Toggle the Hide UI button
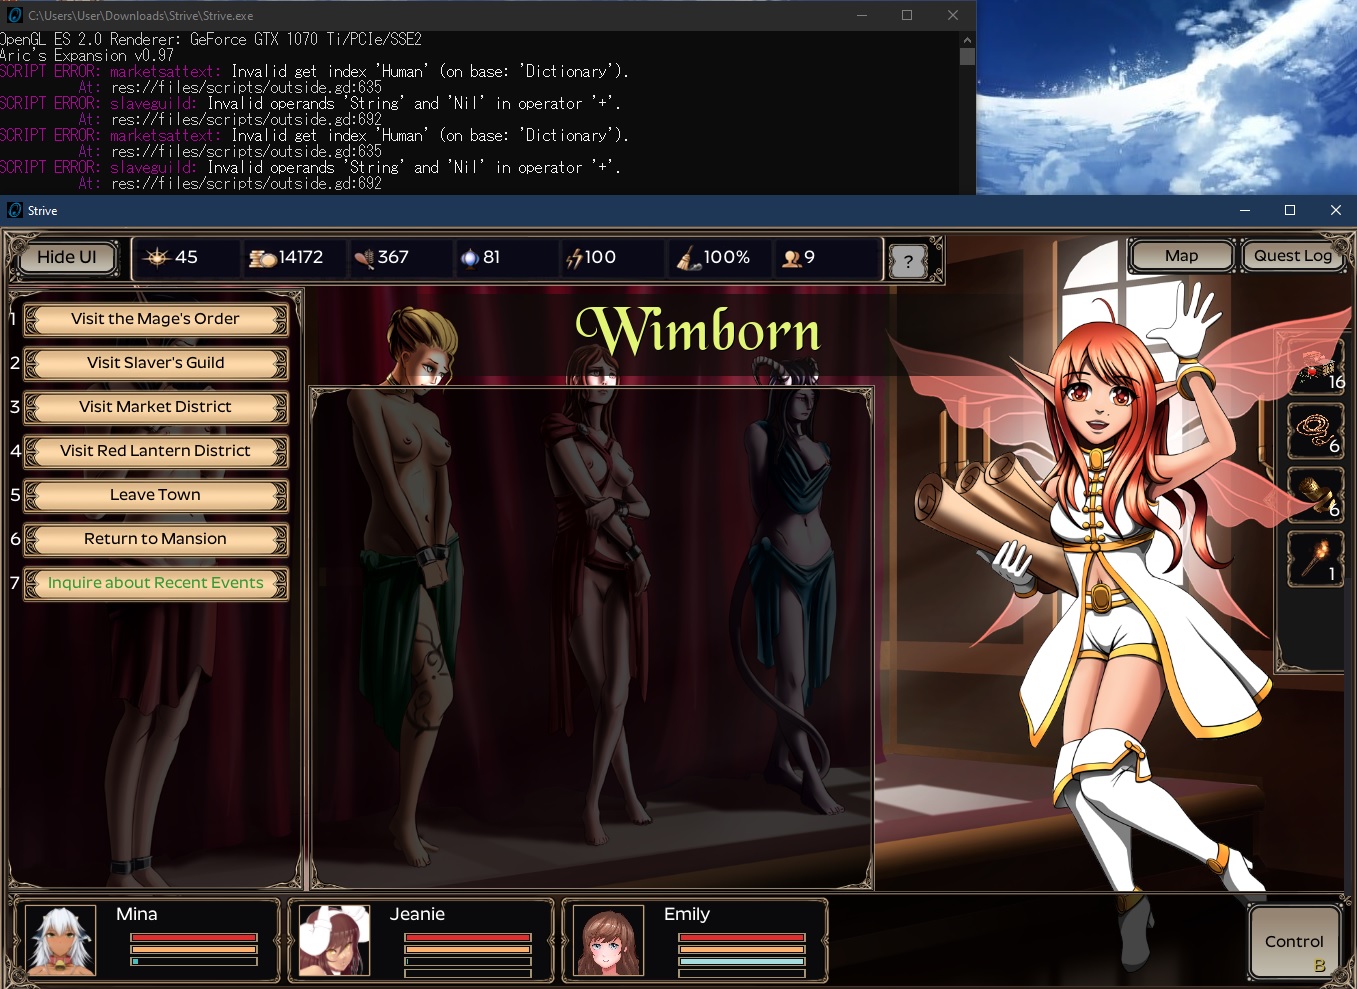Viewport: 1357px width, 989px height. click(67, 257)
